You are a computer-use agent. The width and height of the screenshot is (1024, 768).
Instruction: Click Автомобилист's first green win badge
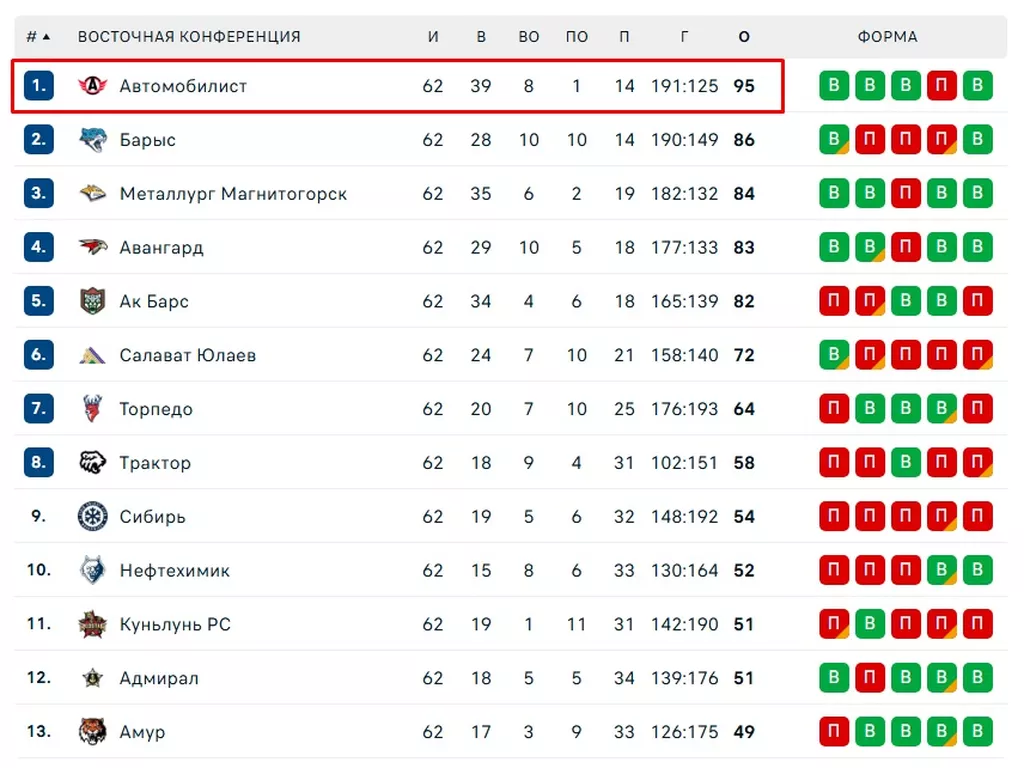(834, 86)
